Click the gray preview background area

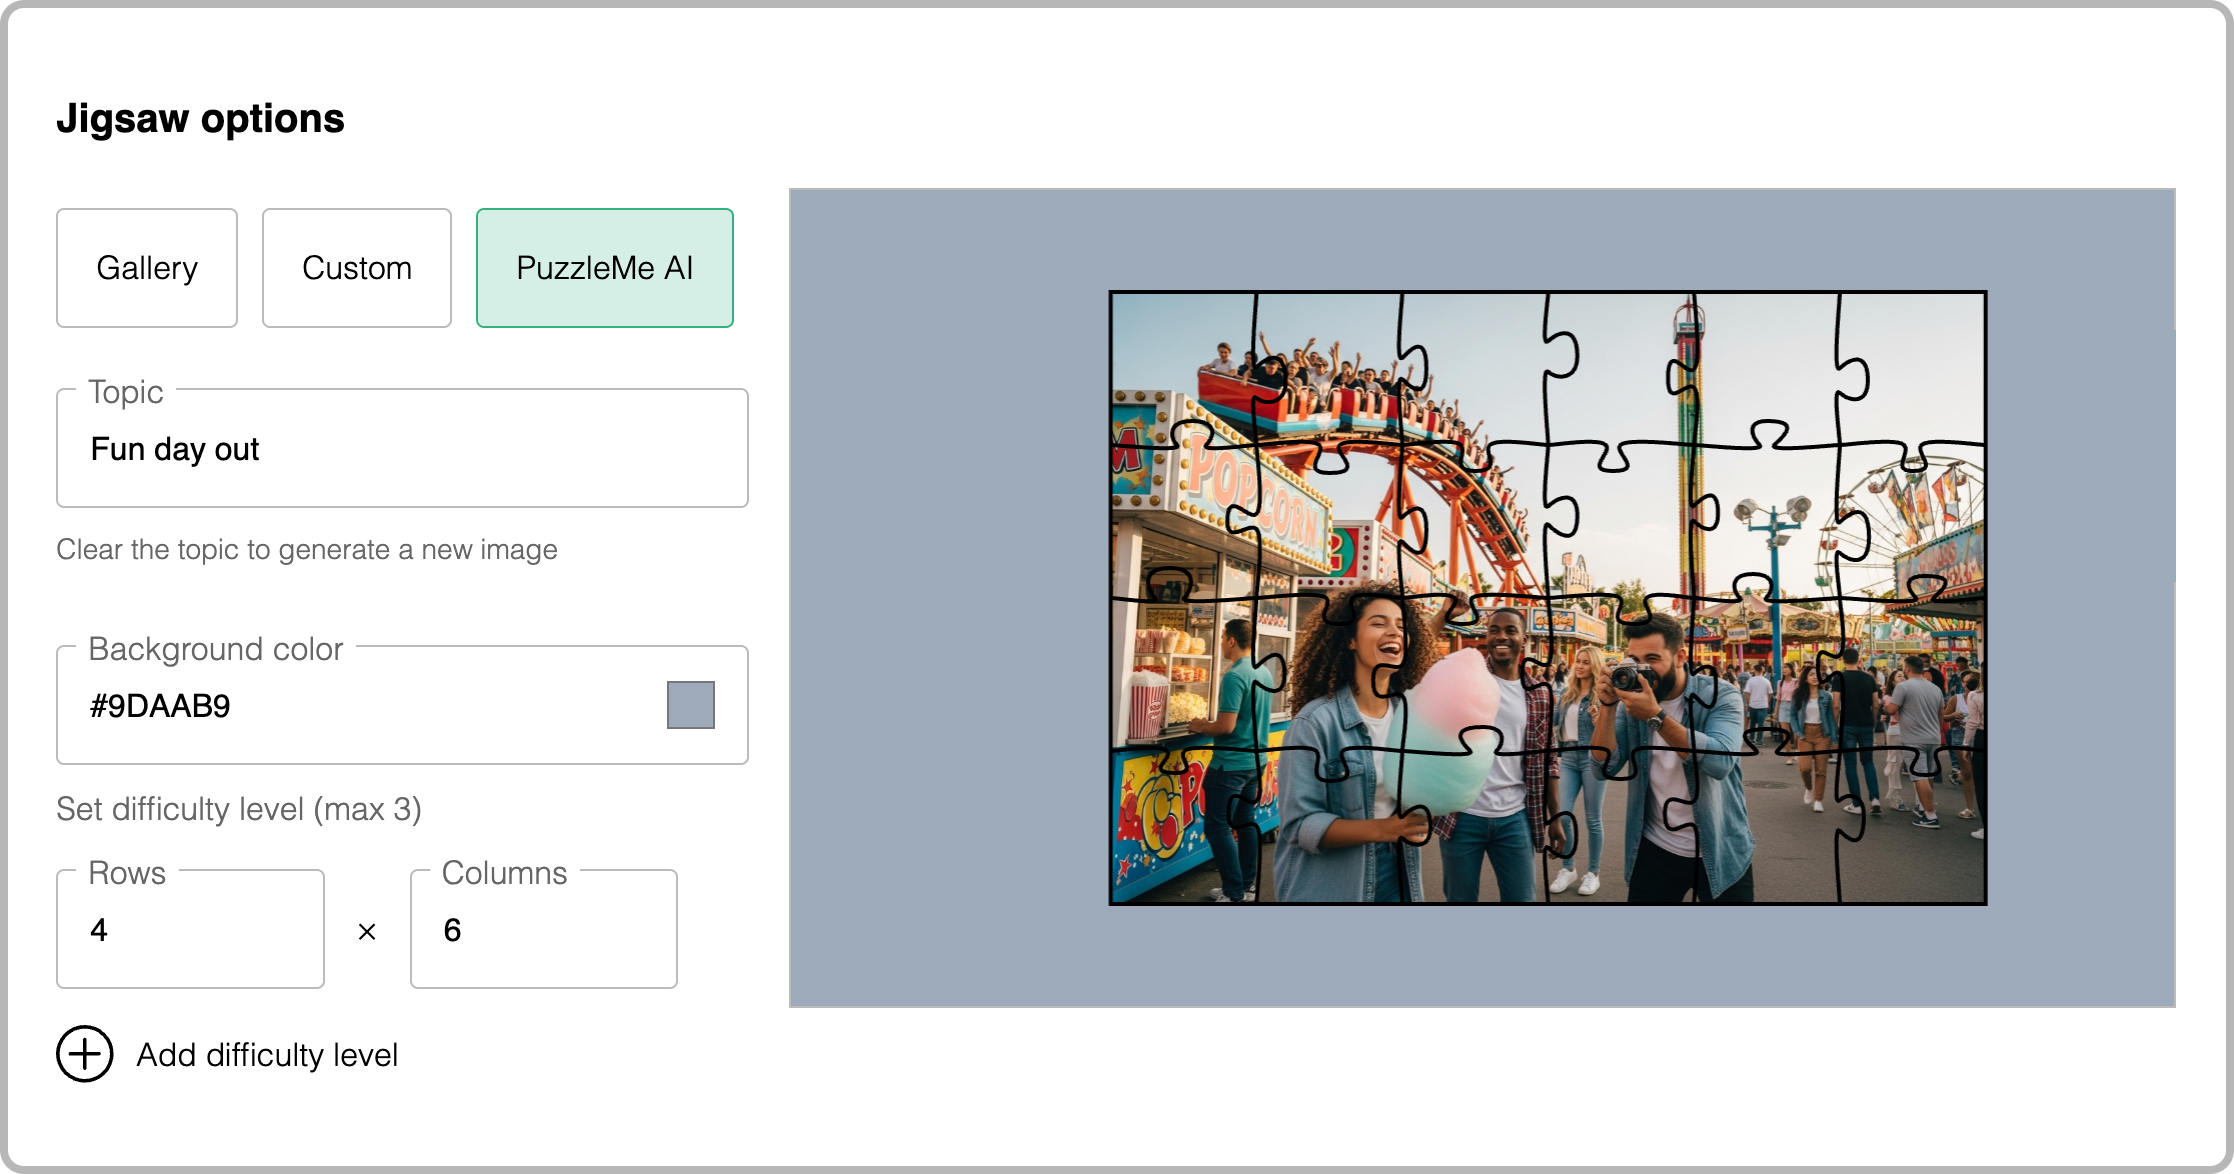[x=950, y=600]
